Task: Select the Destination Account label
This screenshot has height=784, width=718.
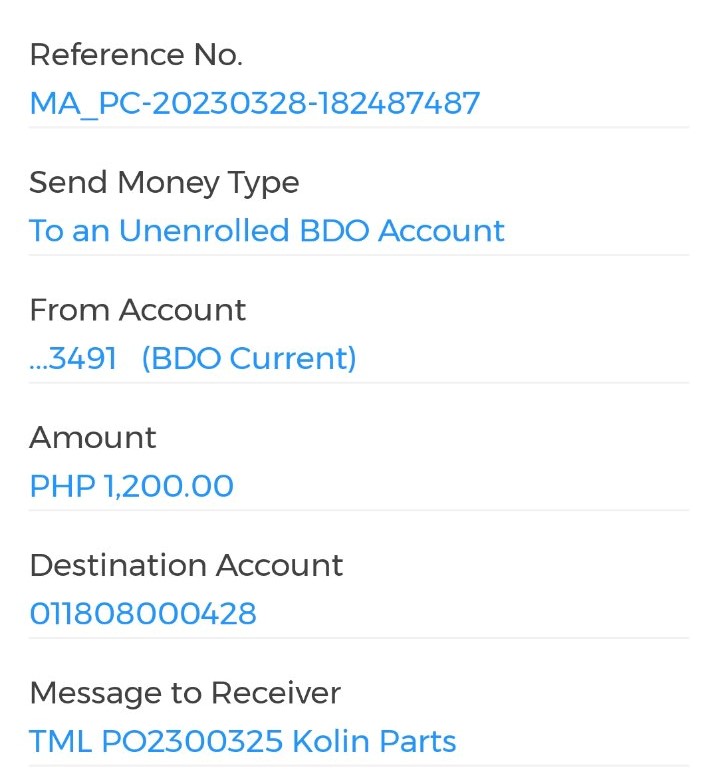Action: tap(186, 565)
